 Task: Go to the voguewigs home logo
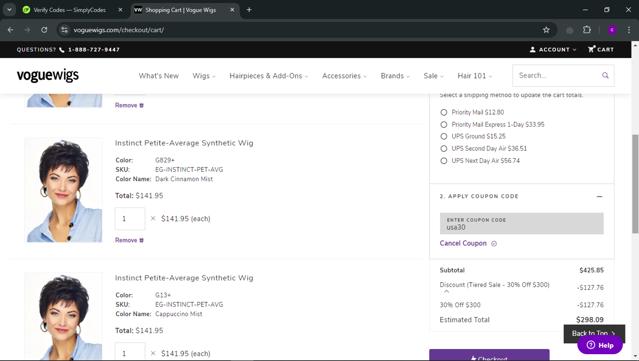pyautogui.click(x=48, y=76)
